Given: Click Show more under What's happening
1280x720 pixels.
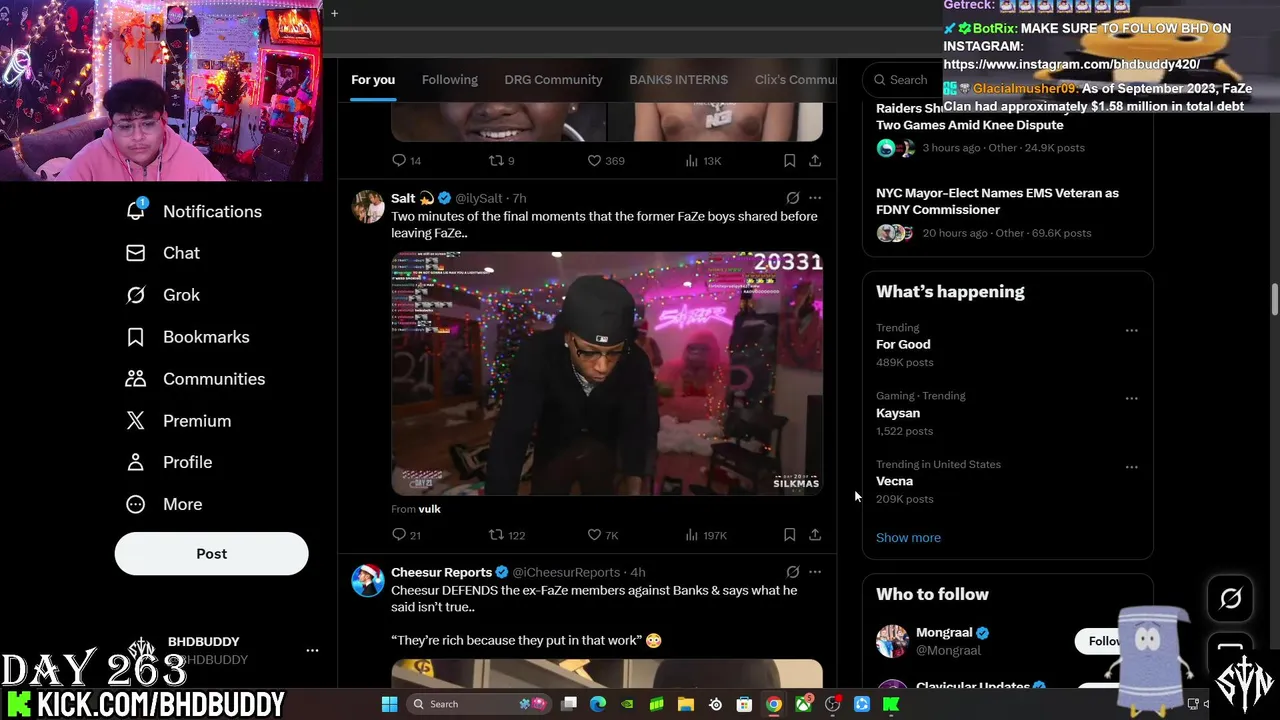Looking at the screenshot, I should (908, 538).
